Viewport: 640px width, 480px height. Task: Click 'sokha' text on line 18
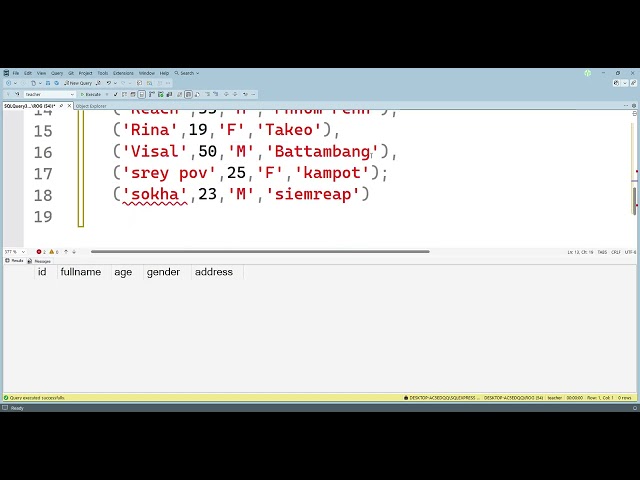(x=155, y=194)
